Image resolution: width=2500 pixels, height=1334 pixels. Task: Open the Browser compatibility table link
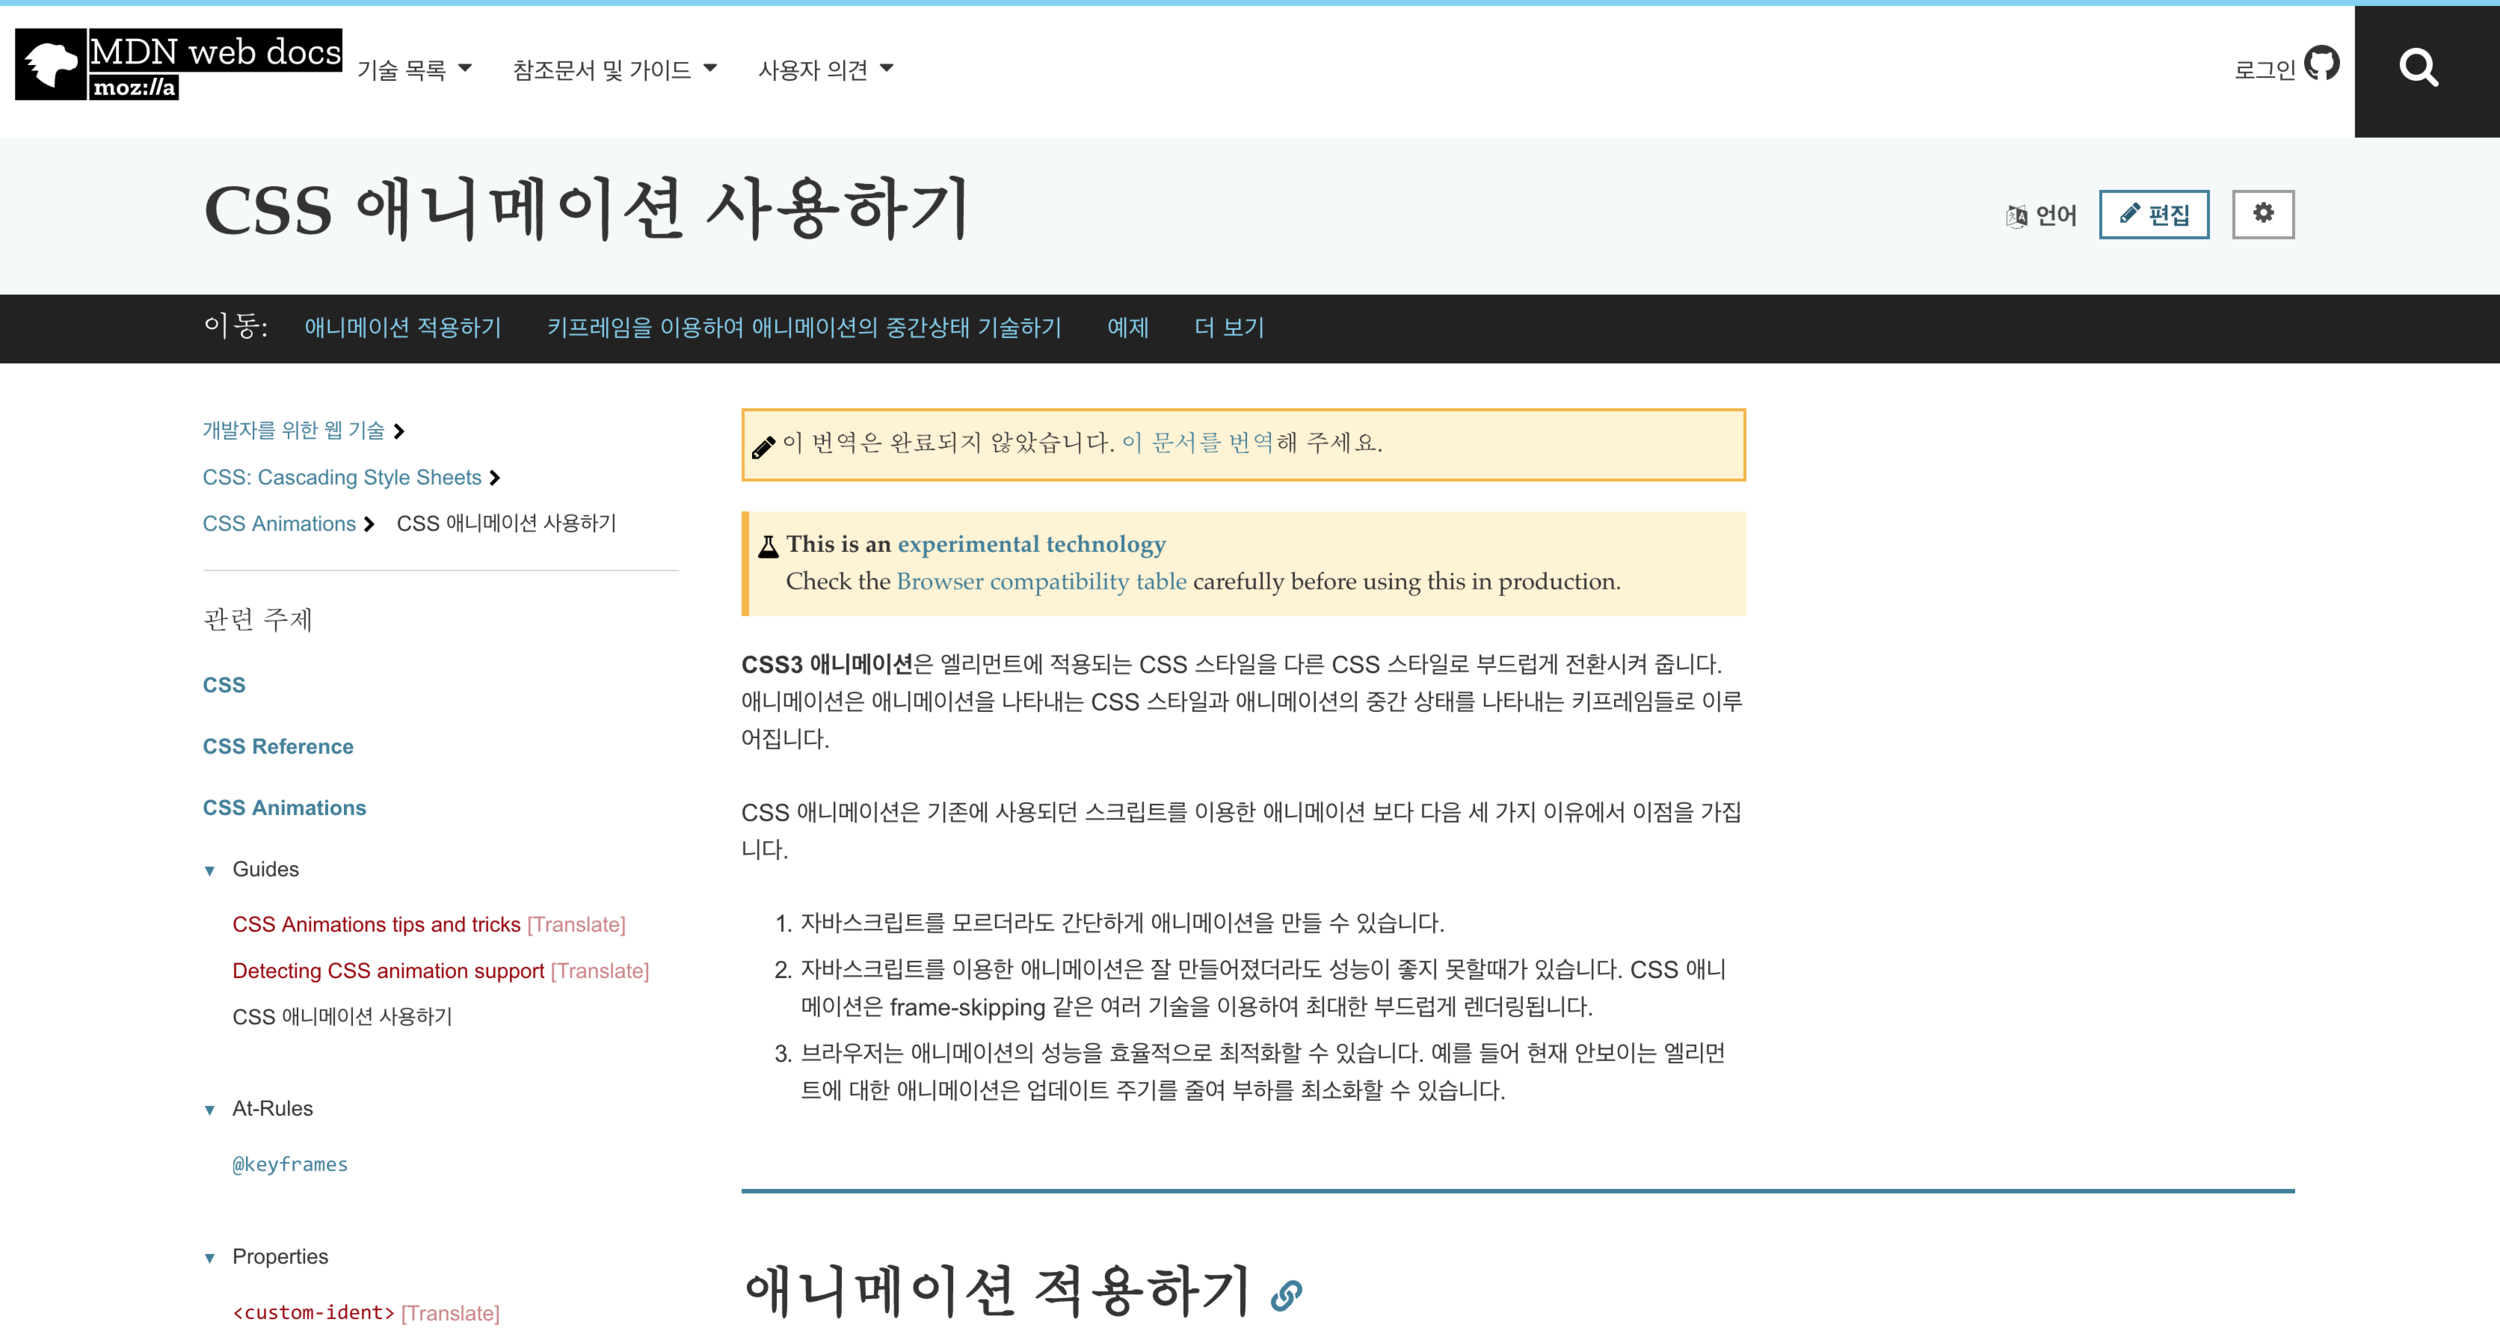pyautogui.click(x=1040, y=582)
